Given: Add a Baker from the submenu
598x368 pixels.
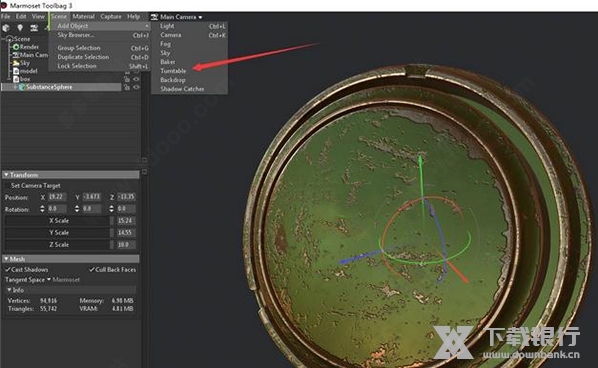Looking at the screenshot, I should pyautogui.click(x=190, y=62).
